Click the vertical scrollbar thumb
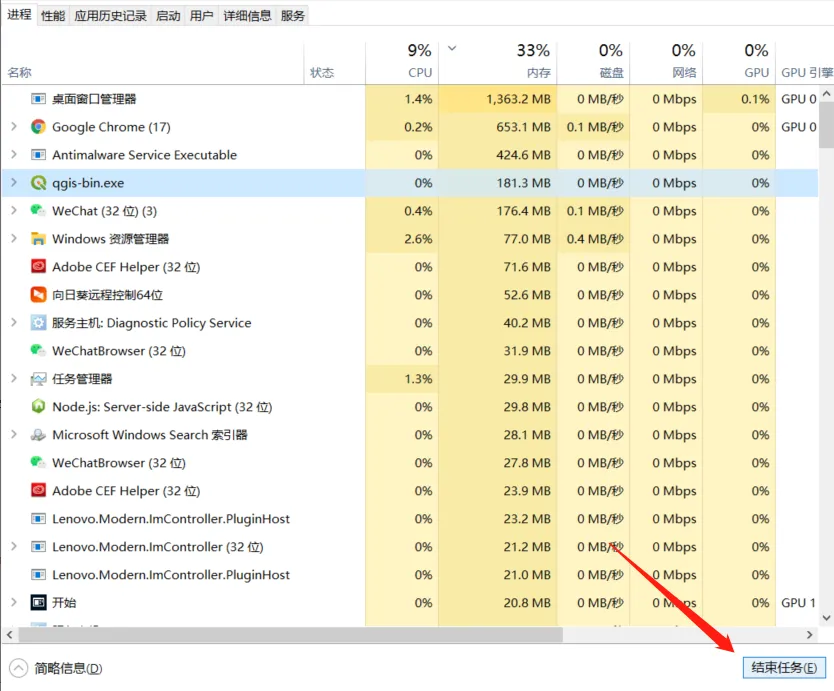Viewport: 834px width, 691px height. (826, 124)
